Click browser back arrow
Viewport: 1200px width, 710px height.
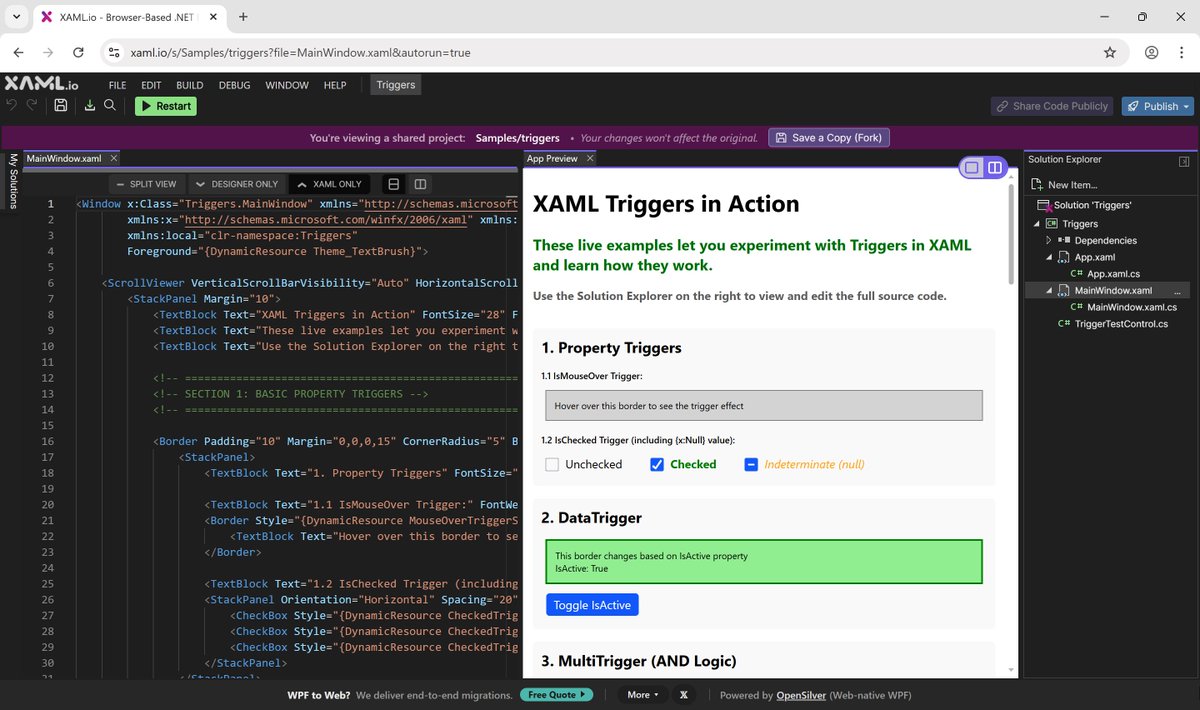[19, 52]
